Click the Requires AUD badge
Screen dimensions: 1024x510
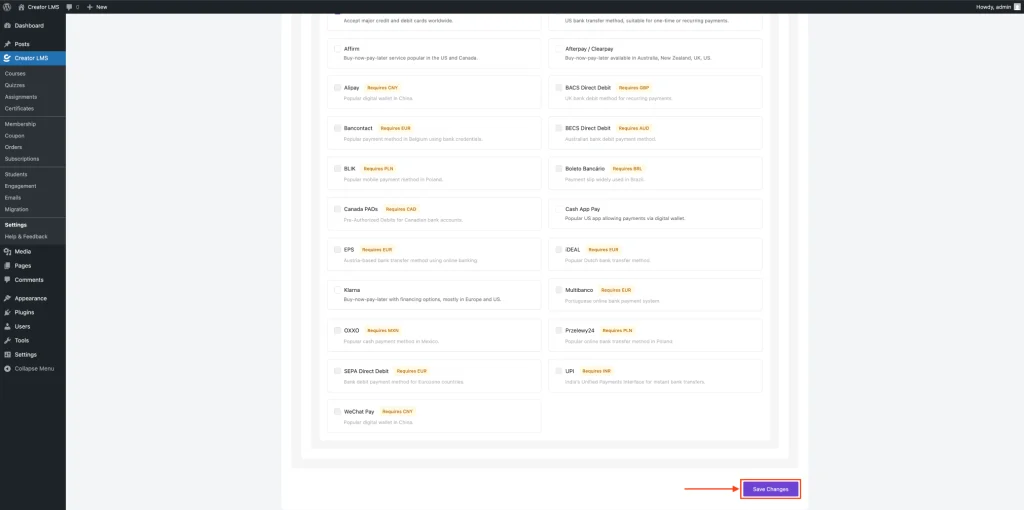634,128
